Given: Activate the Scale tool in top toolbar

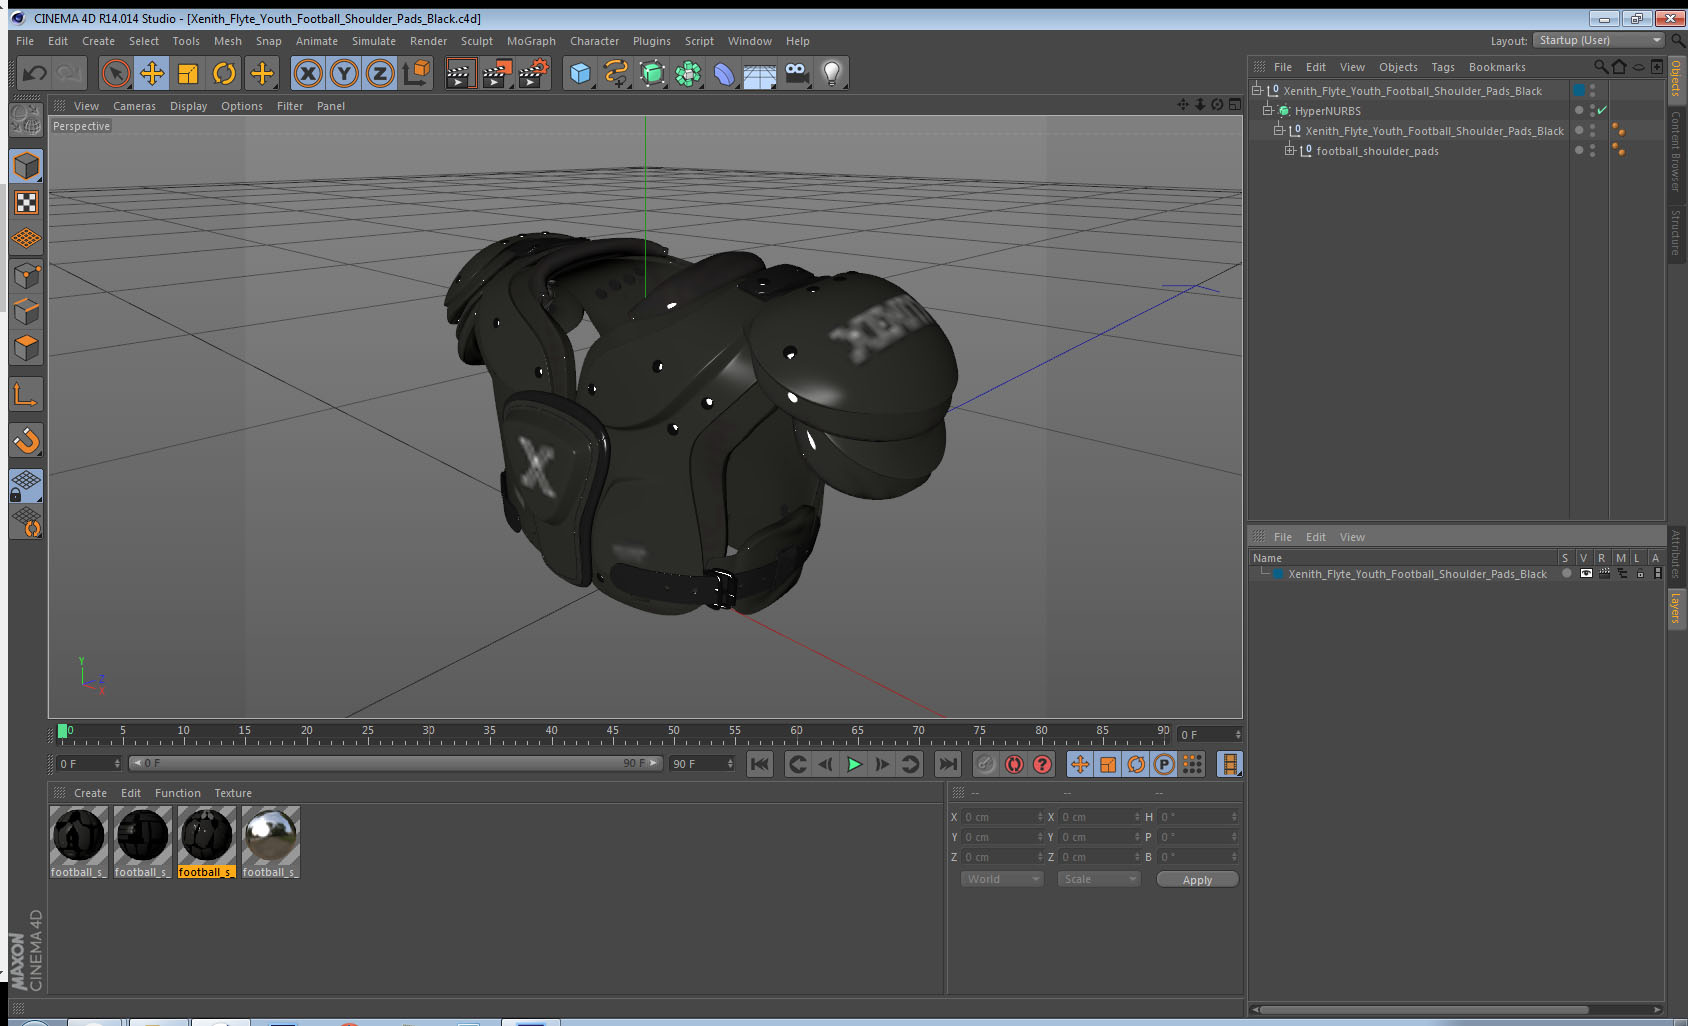Looking at the screenshot, I should click(x=188, y=73).
